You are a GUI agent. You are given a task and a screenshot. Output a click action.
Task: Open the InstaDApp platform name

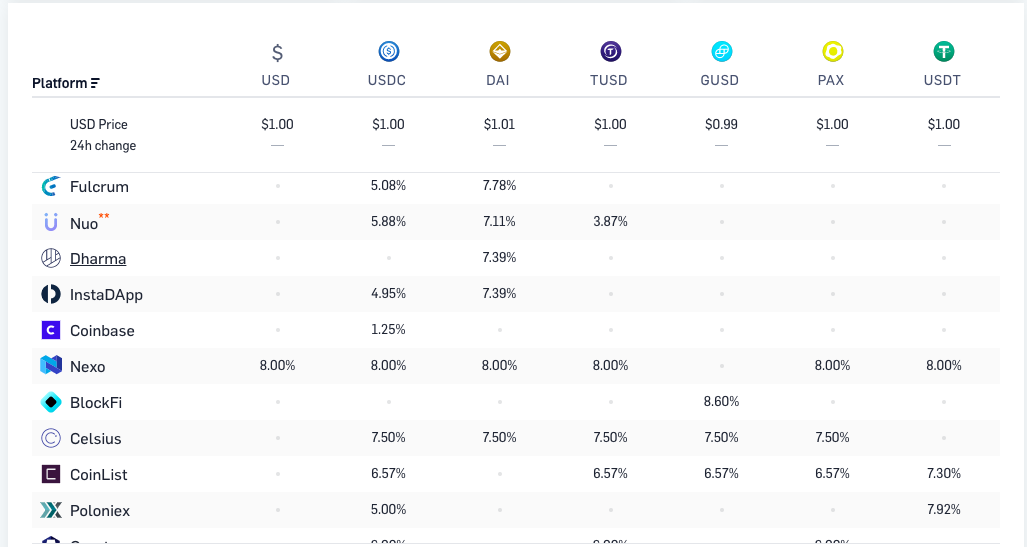[x=106, y=295]
